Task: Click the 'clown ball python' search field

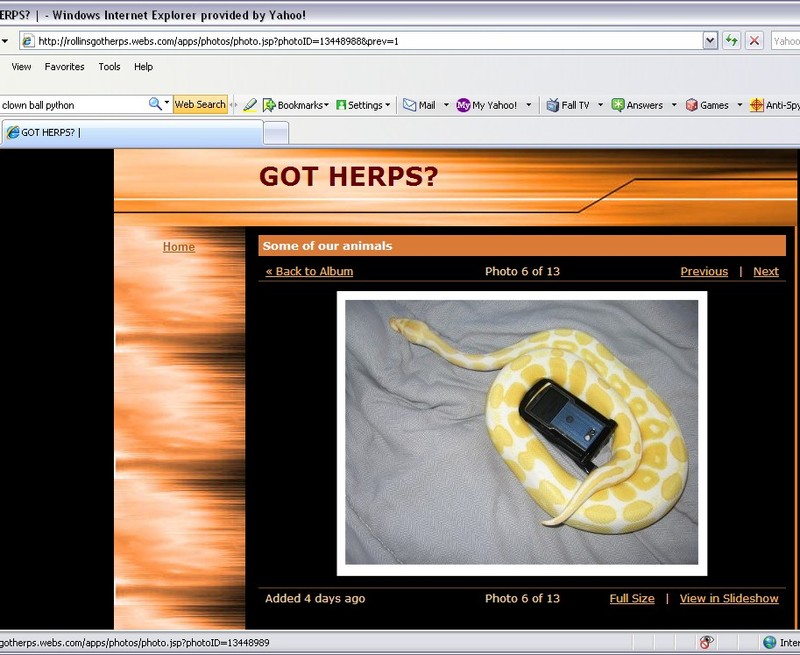Action: 74,105
